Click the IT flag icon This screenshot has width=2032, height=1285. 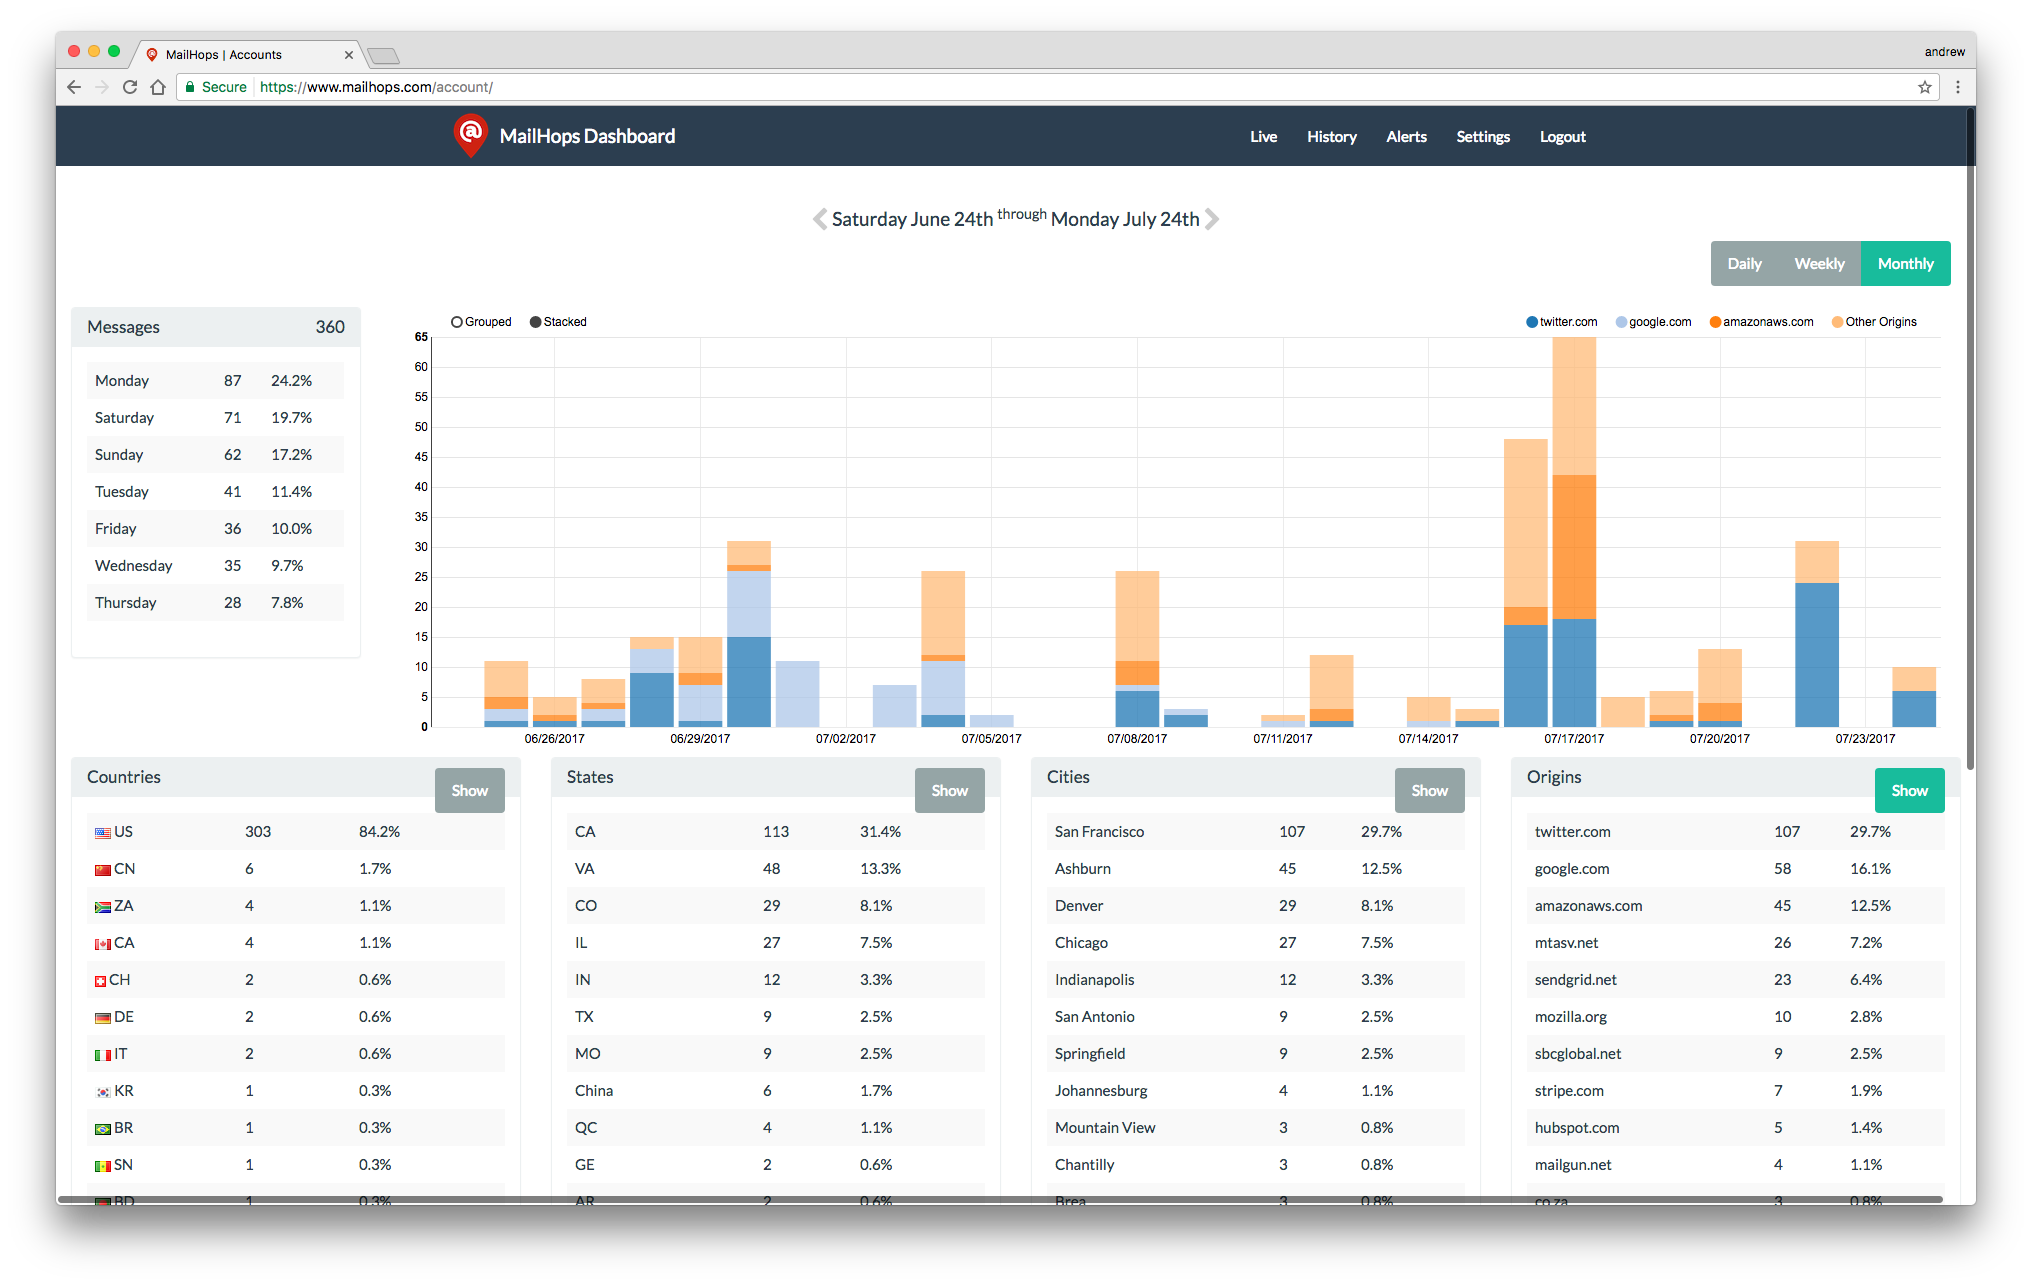[x=103, y=1055]
